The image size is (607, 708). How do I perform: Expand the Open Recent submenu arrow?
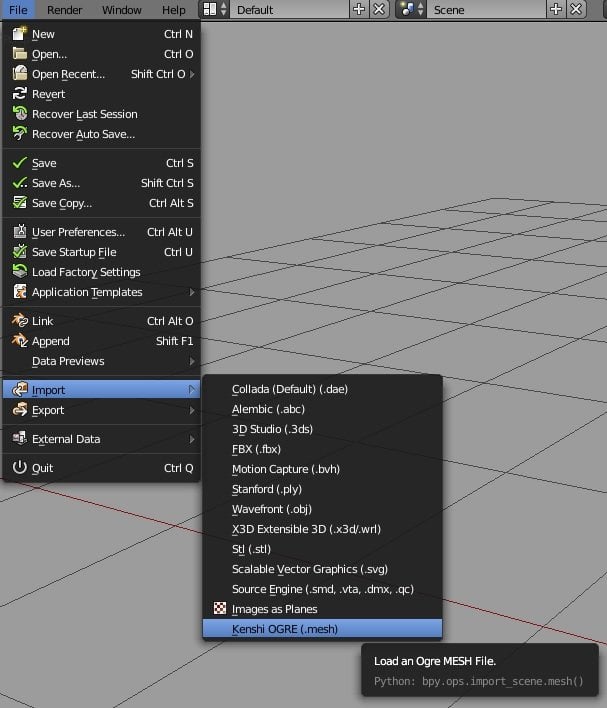tap(192, 74)
